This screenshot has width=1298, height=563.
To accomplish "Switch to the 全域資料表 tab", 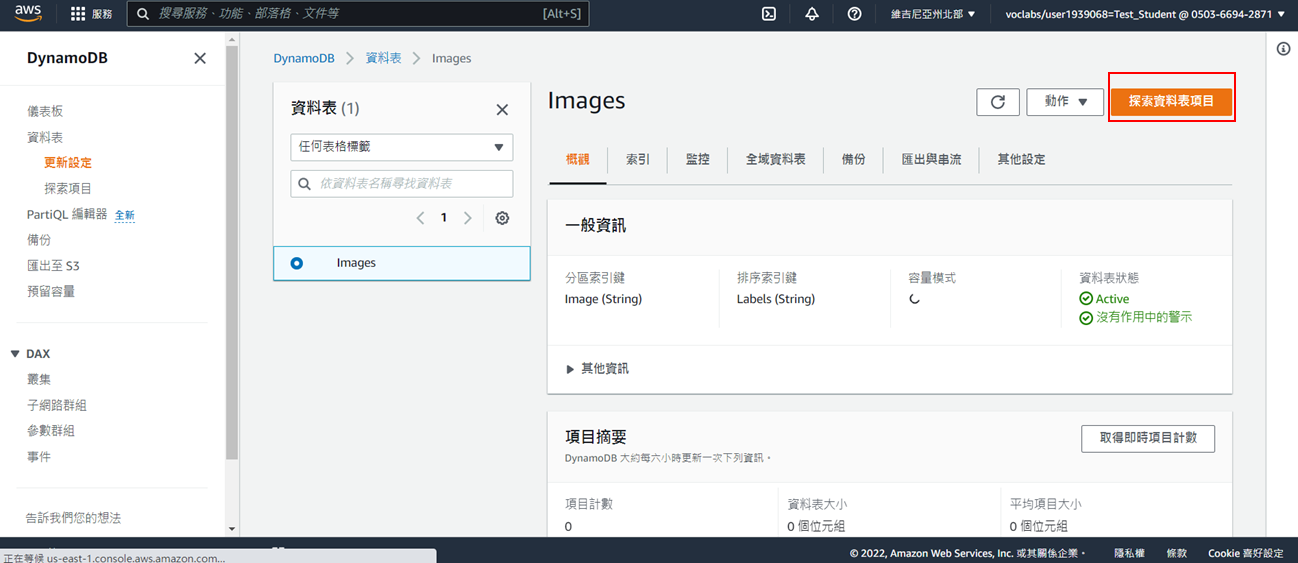I will click(x=776, y=159).
